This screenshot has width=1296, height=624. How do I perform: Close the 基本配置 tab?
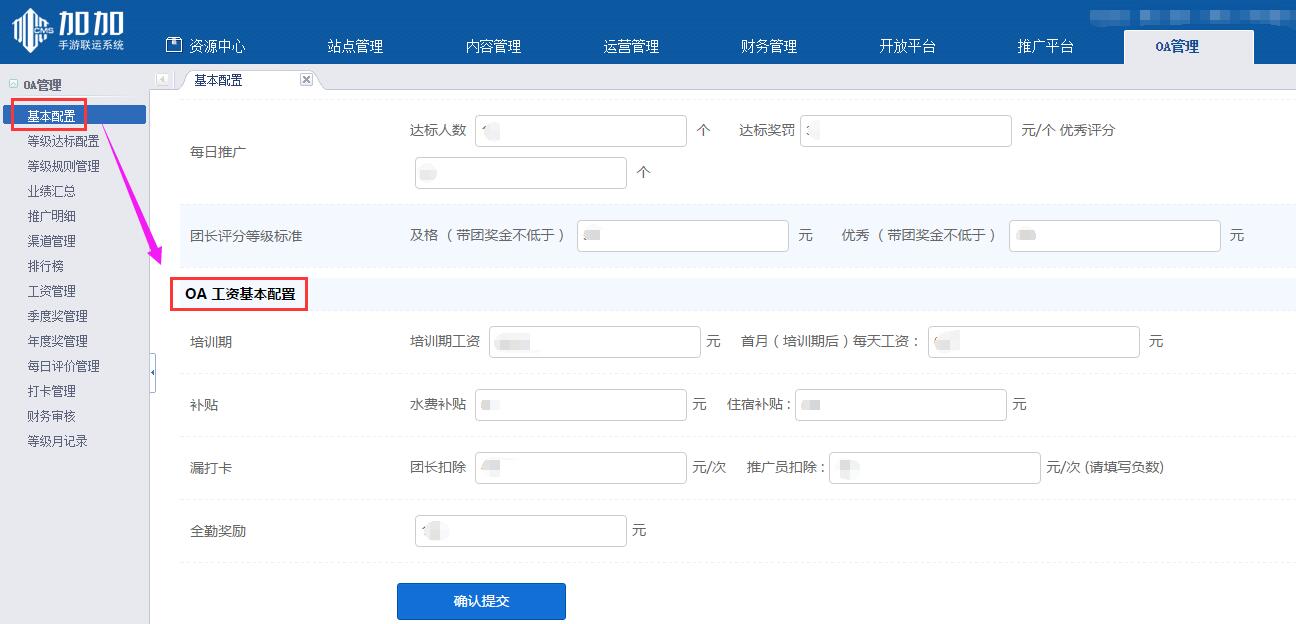click(x=306, y=80)
